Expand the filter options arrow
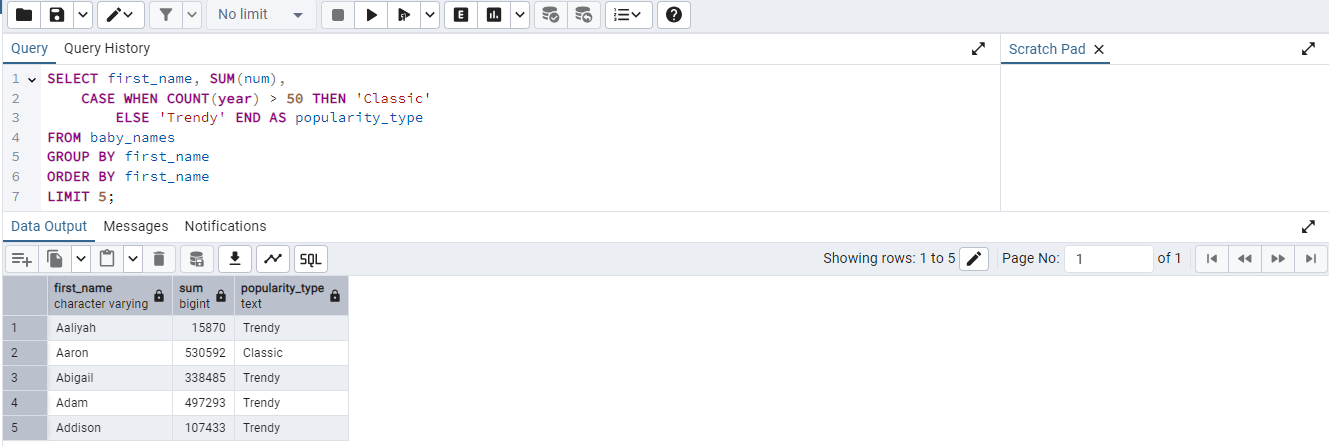The height and width of the screenshot is (446, 1329). (191, 15)
